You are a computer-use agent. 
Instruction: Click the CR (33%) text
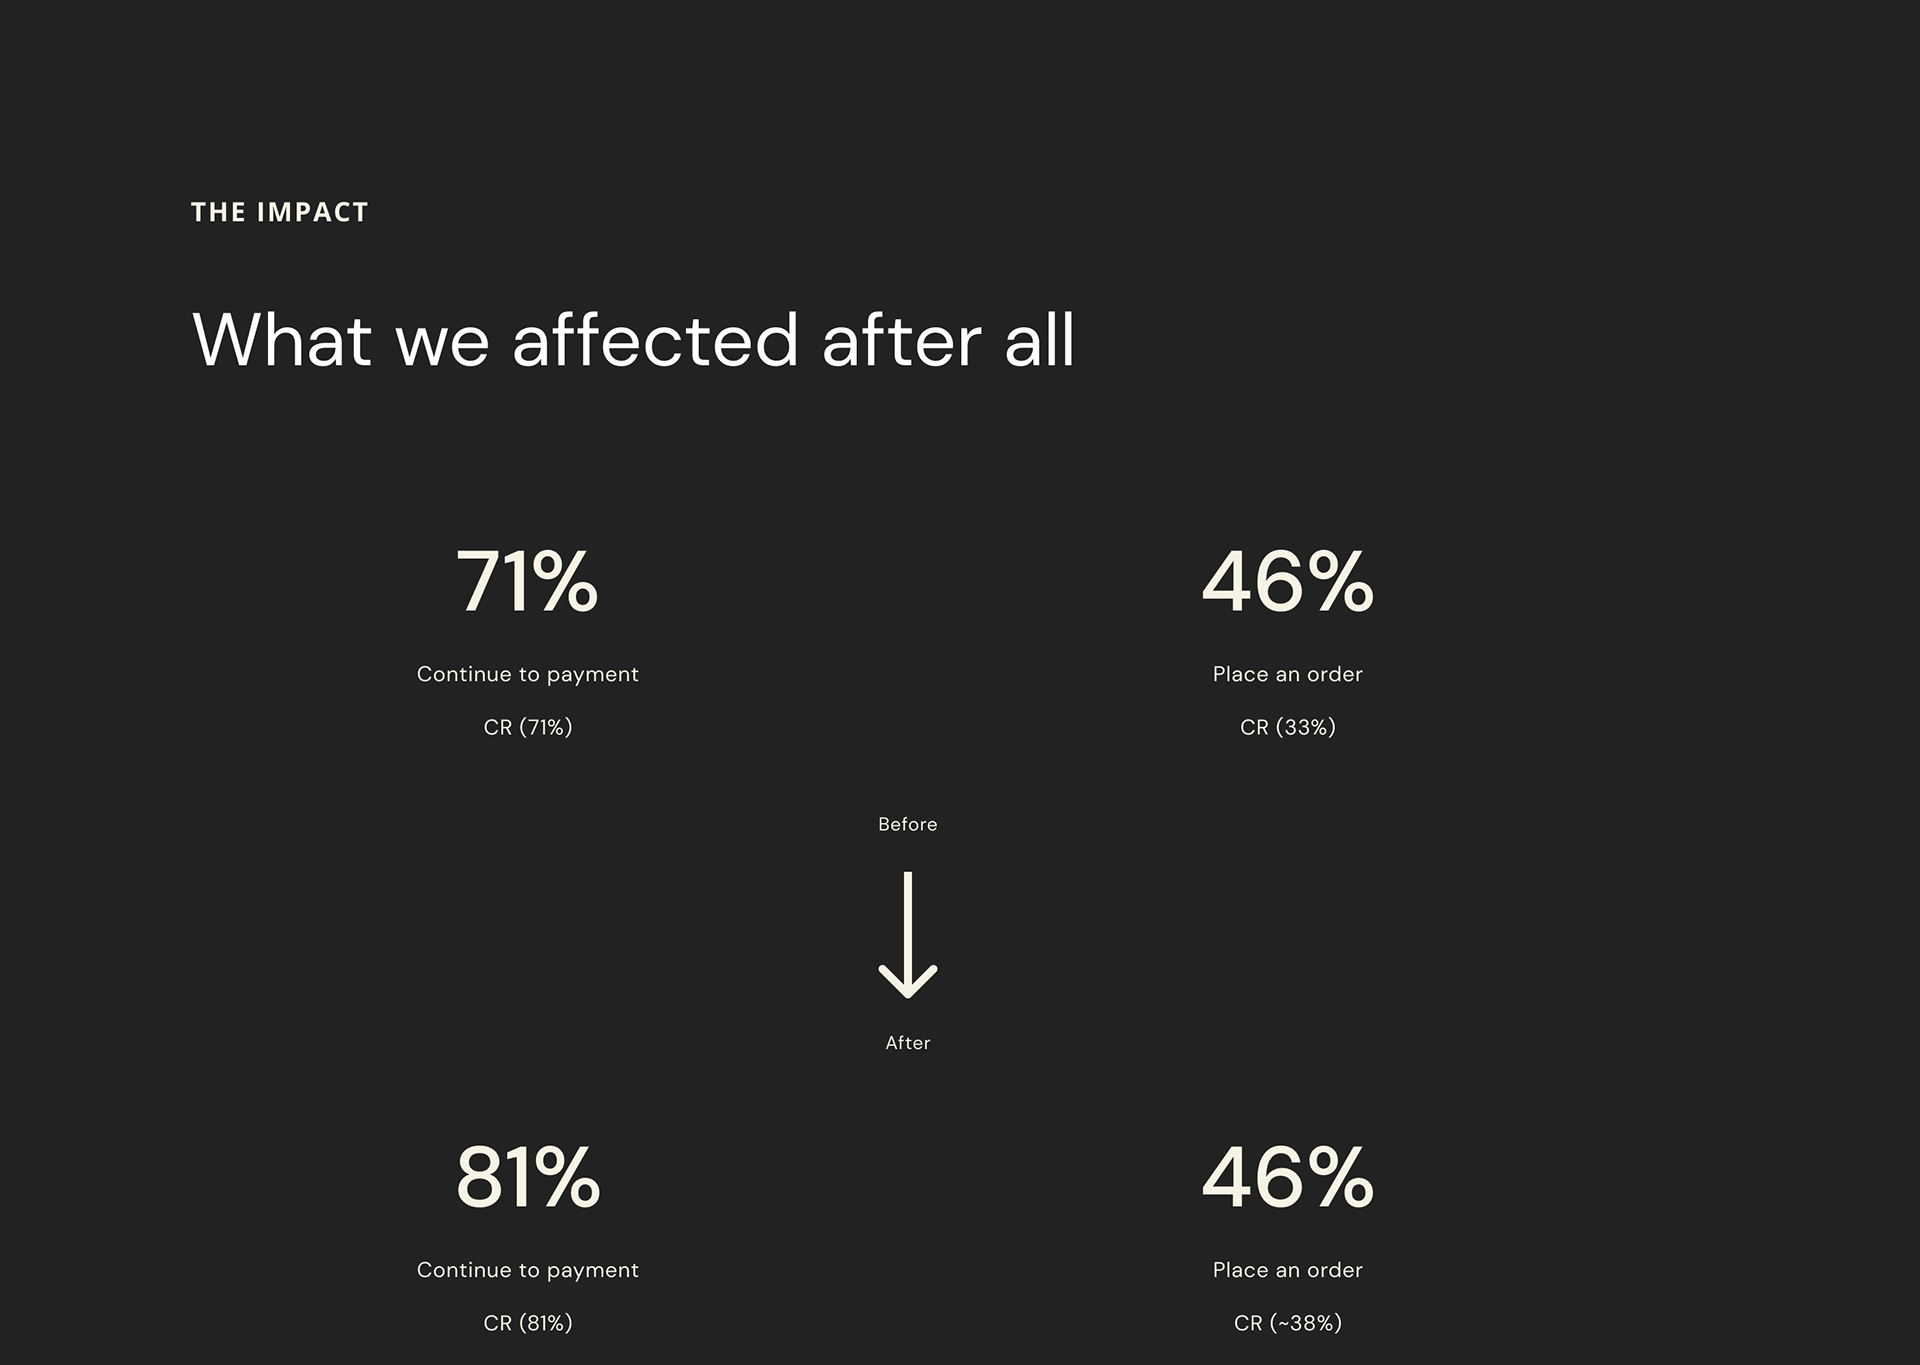(x=1287, y=727)
